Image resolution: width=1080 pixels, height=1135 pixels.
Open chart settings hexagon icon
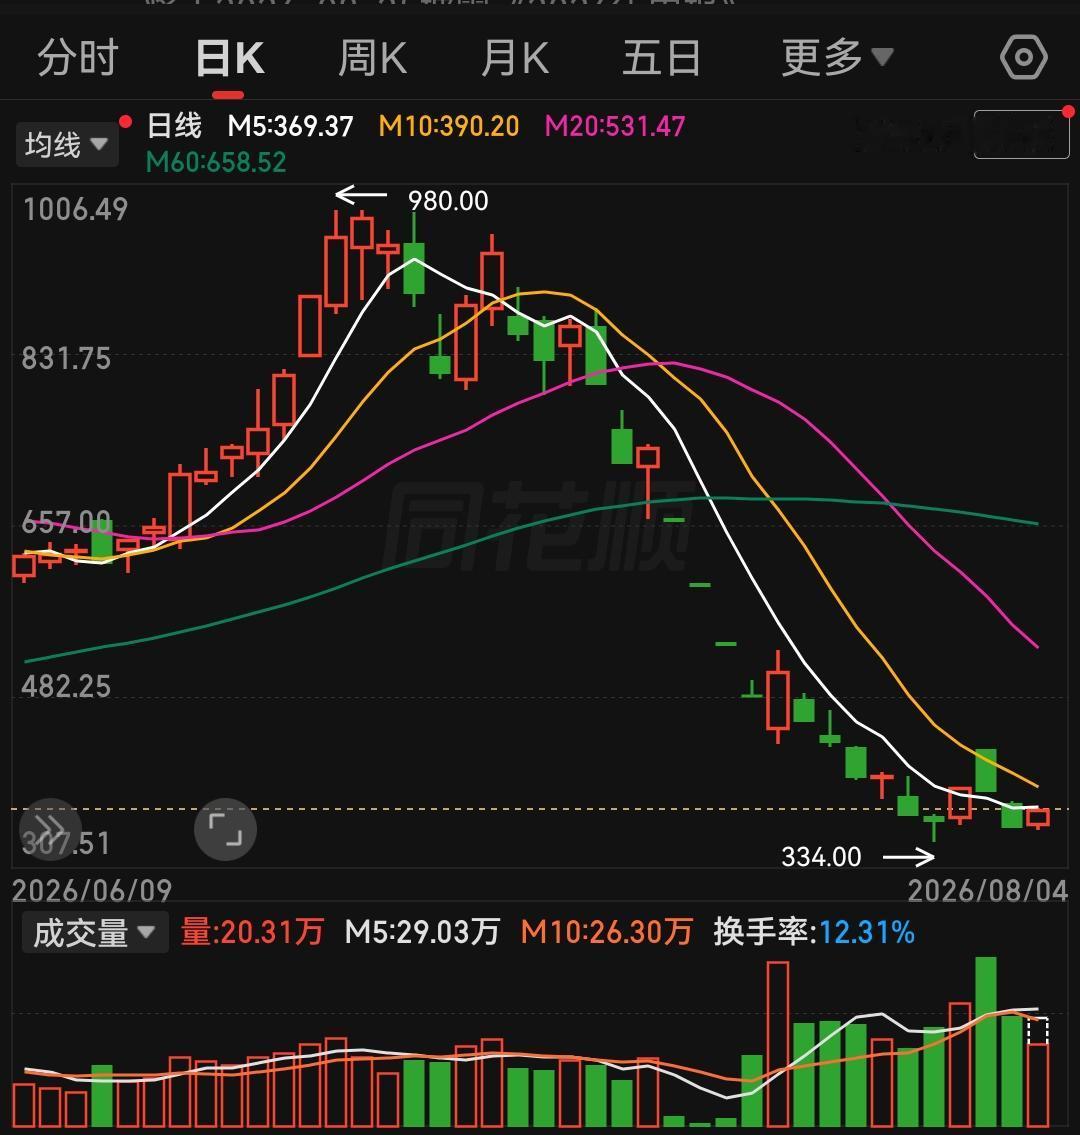click(x=1024, y=57)
